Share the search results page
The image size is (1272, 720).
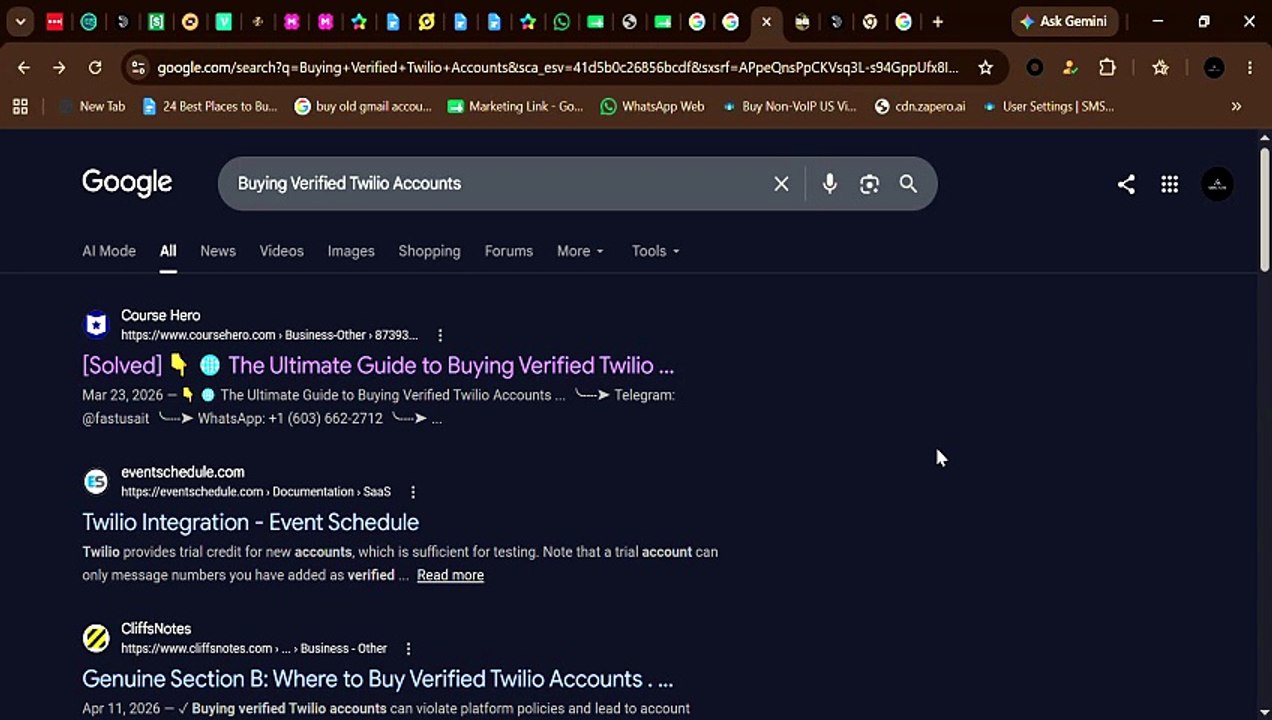(1126, 184)
